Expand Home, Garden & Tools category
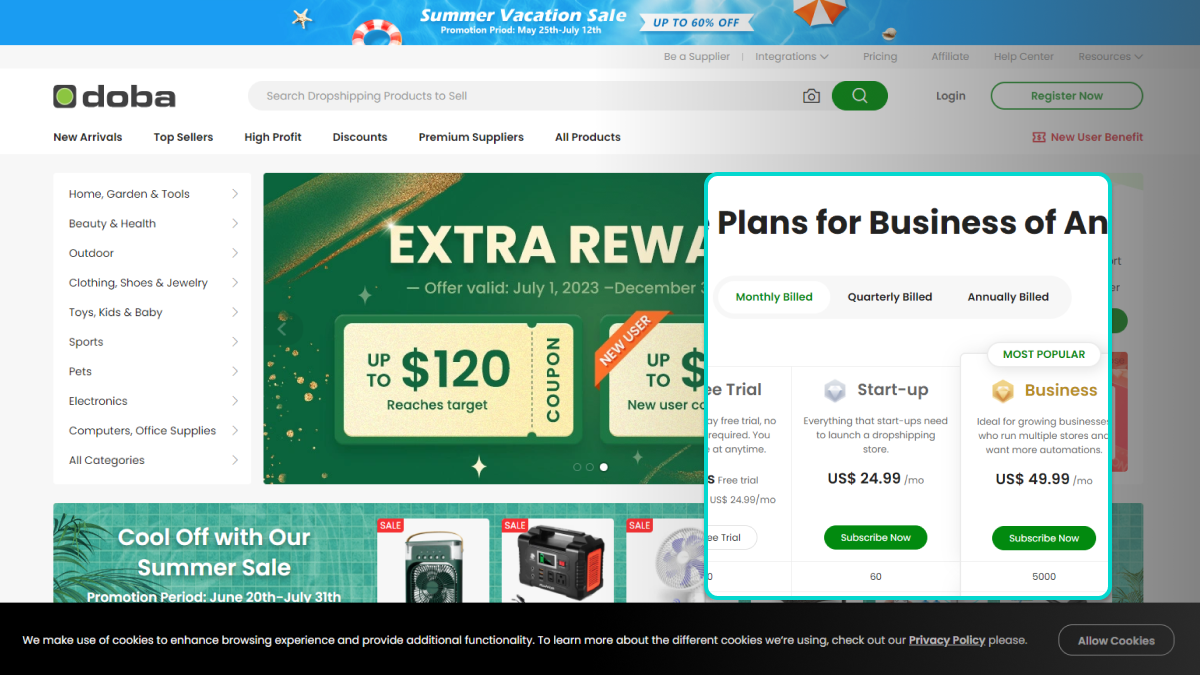The width and height of the screenshot is (1200, 675). click(x=153, y=194)
